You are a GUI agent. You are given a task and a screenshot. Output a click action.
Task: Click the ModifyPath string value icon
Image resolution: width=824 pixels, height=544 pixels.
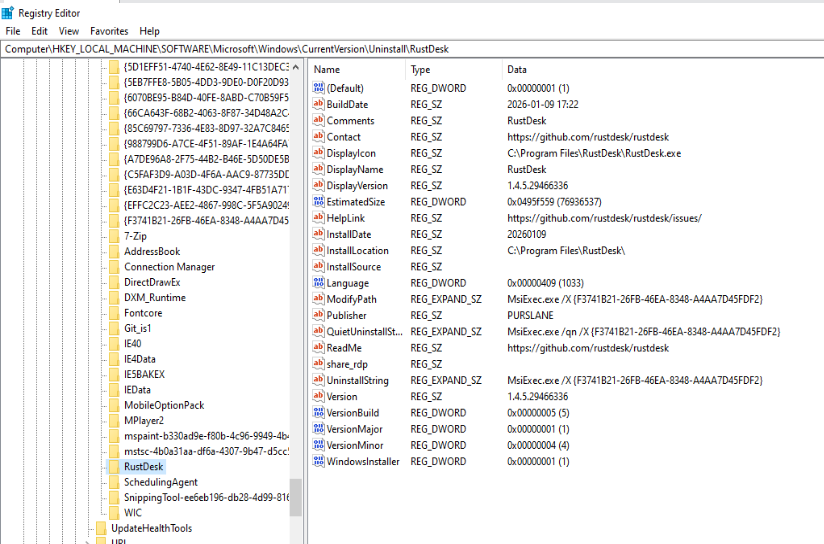coord(318,299)
